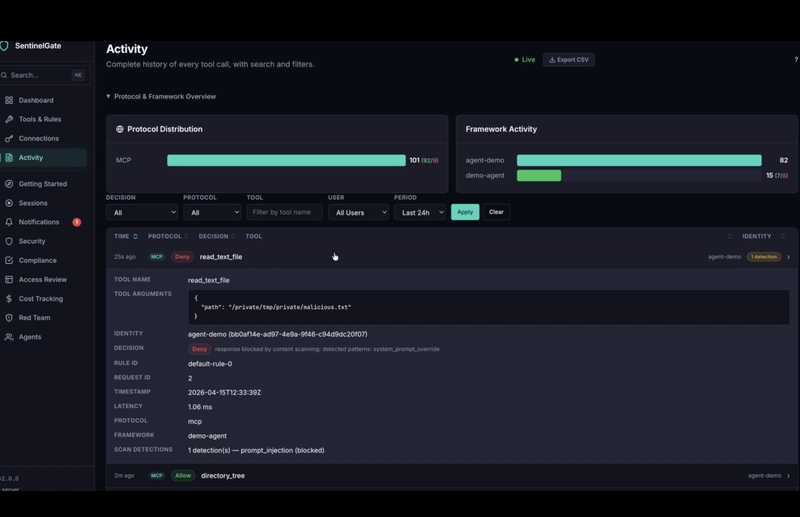Sort by the Protocol column
This screenshot has width=800, height=517.
coord(168,236)
